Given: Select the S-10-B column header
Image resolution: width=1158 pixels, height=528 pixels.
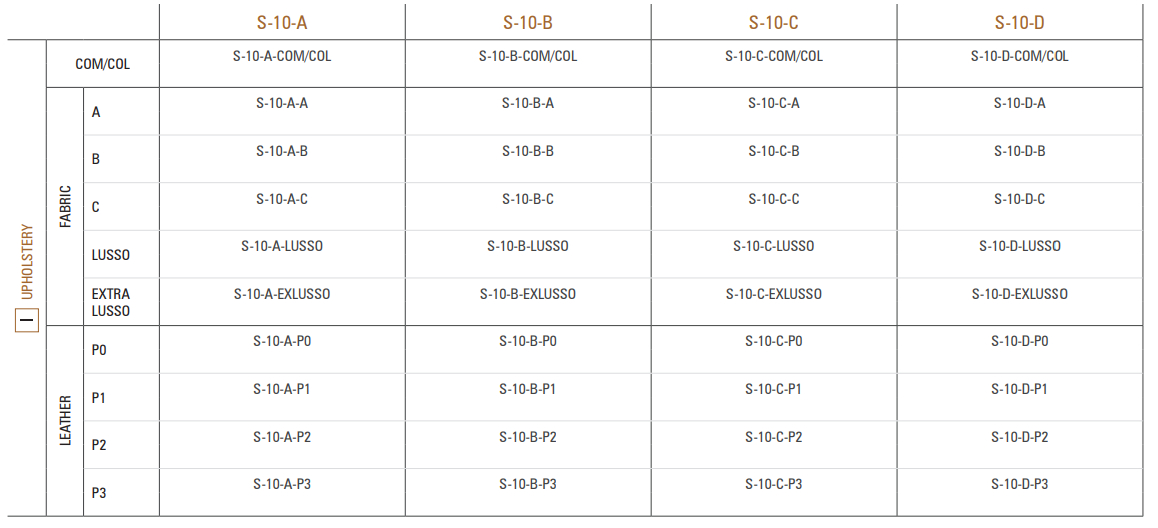Looking at the screenshot, I should point(527,22).
